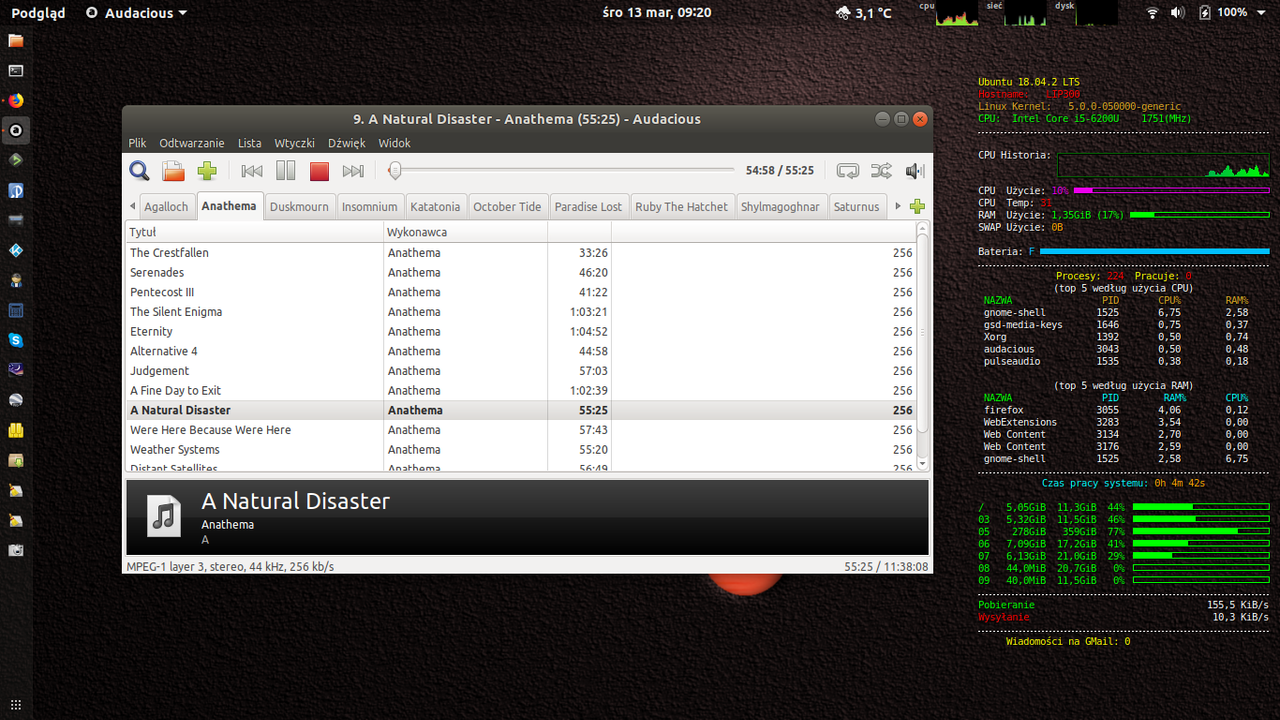1280x720 pixels.
Task: Switch to the Saturnus playlist tab
Action: (x=857, y=206)
